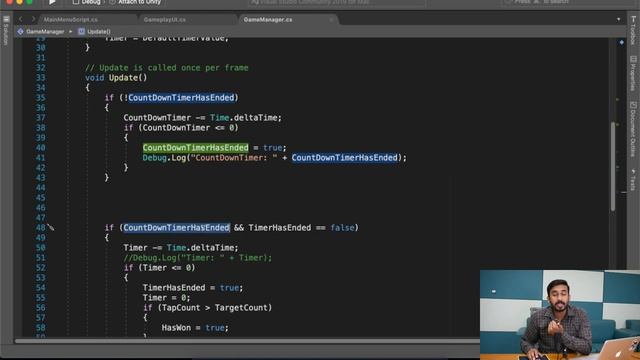Click 'if (Timer <= 0)' on line 52
Viewport: 640px width, 360px height.
159,267
